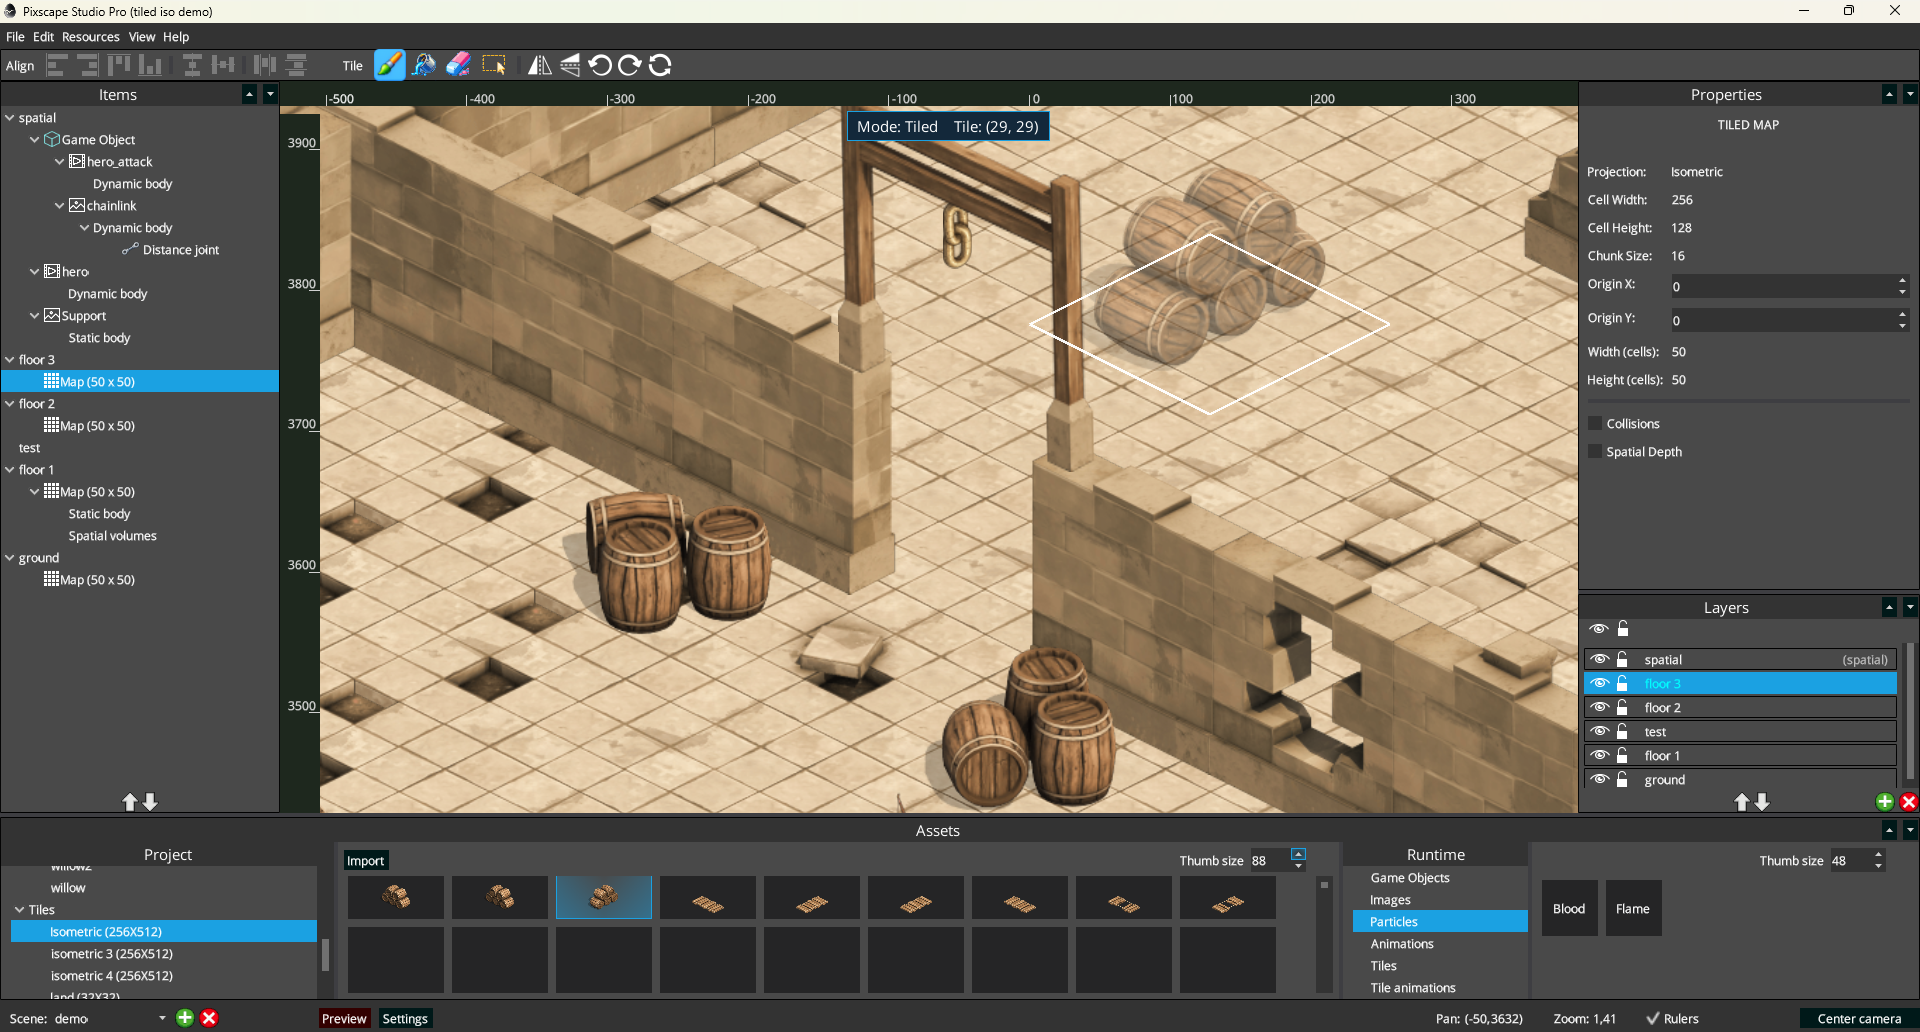Click the flip horizontal icon

click(540, 65)
